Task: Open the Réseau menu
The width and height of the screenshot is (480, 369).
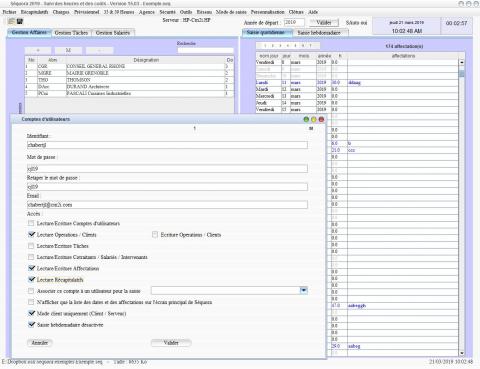Action: (x=204, y=12)
